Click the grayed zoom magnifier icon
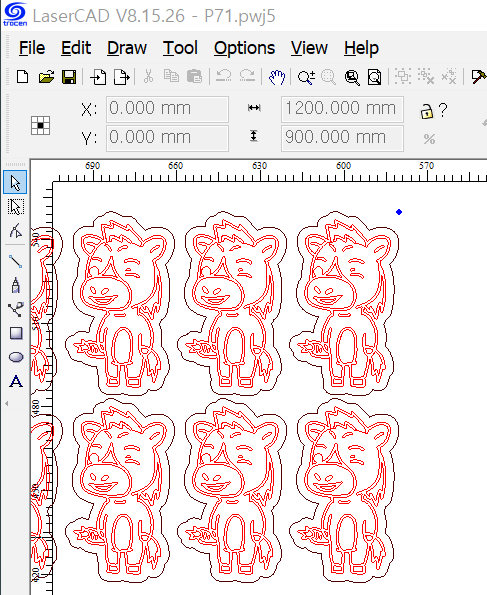This screenshot has height=595, width=487. click(329, 77)
